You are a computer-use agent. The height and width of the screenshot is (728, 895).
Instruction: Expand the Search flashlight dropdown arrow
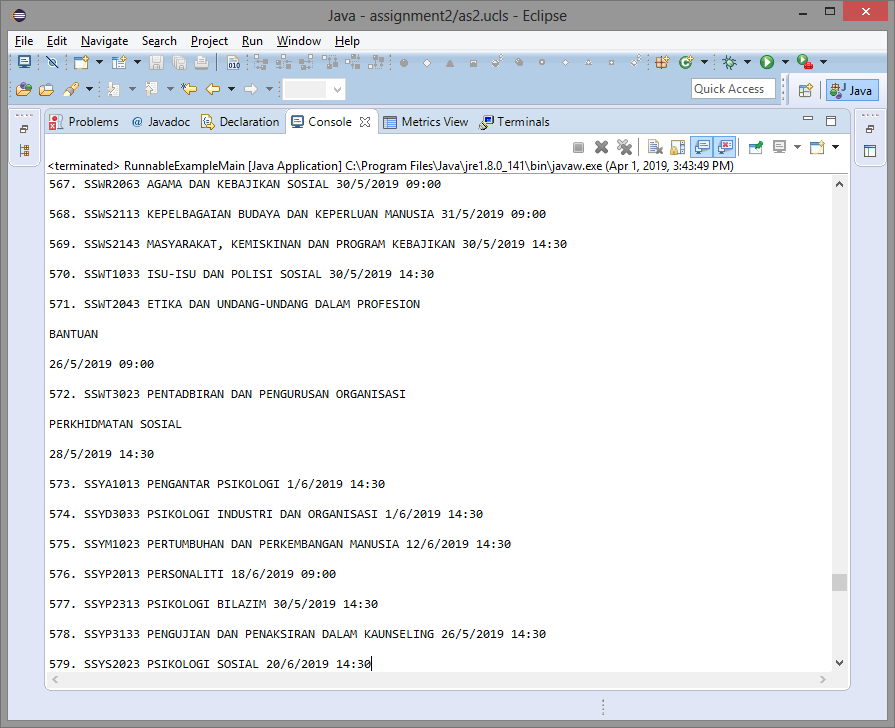(x=90, y=89)
